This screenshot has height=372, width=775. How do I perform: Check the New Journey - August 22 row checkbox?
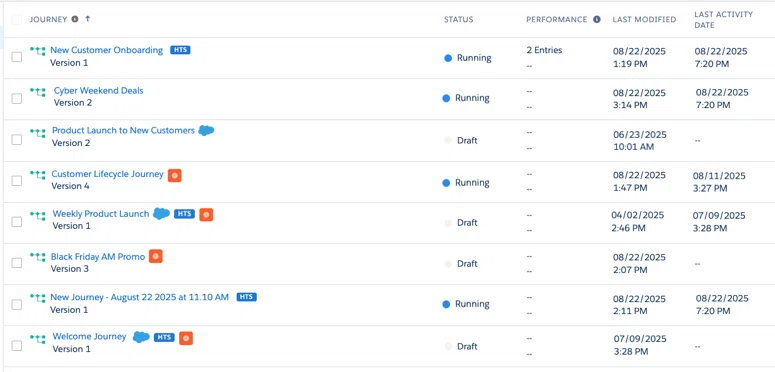point(17,304)
